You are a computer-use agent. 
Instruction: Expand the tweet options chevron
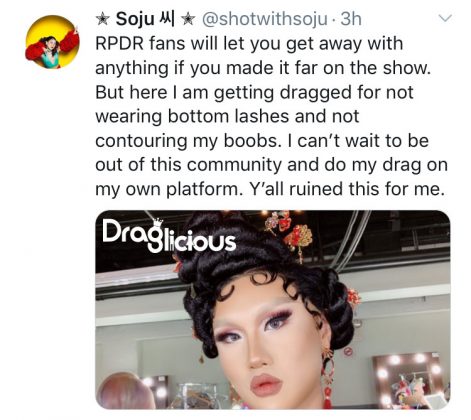(x=445, y=18)
